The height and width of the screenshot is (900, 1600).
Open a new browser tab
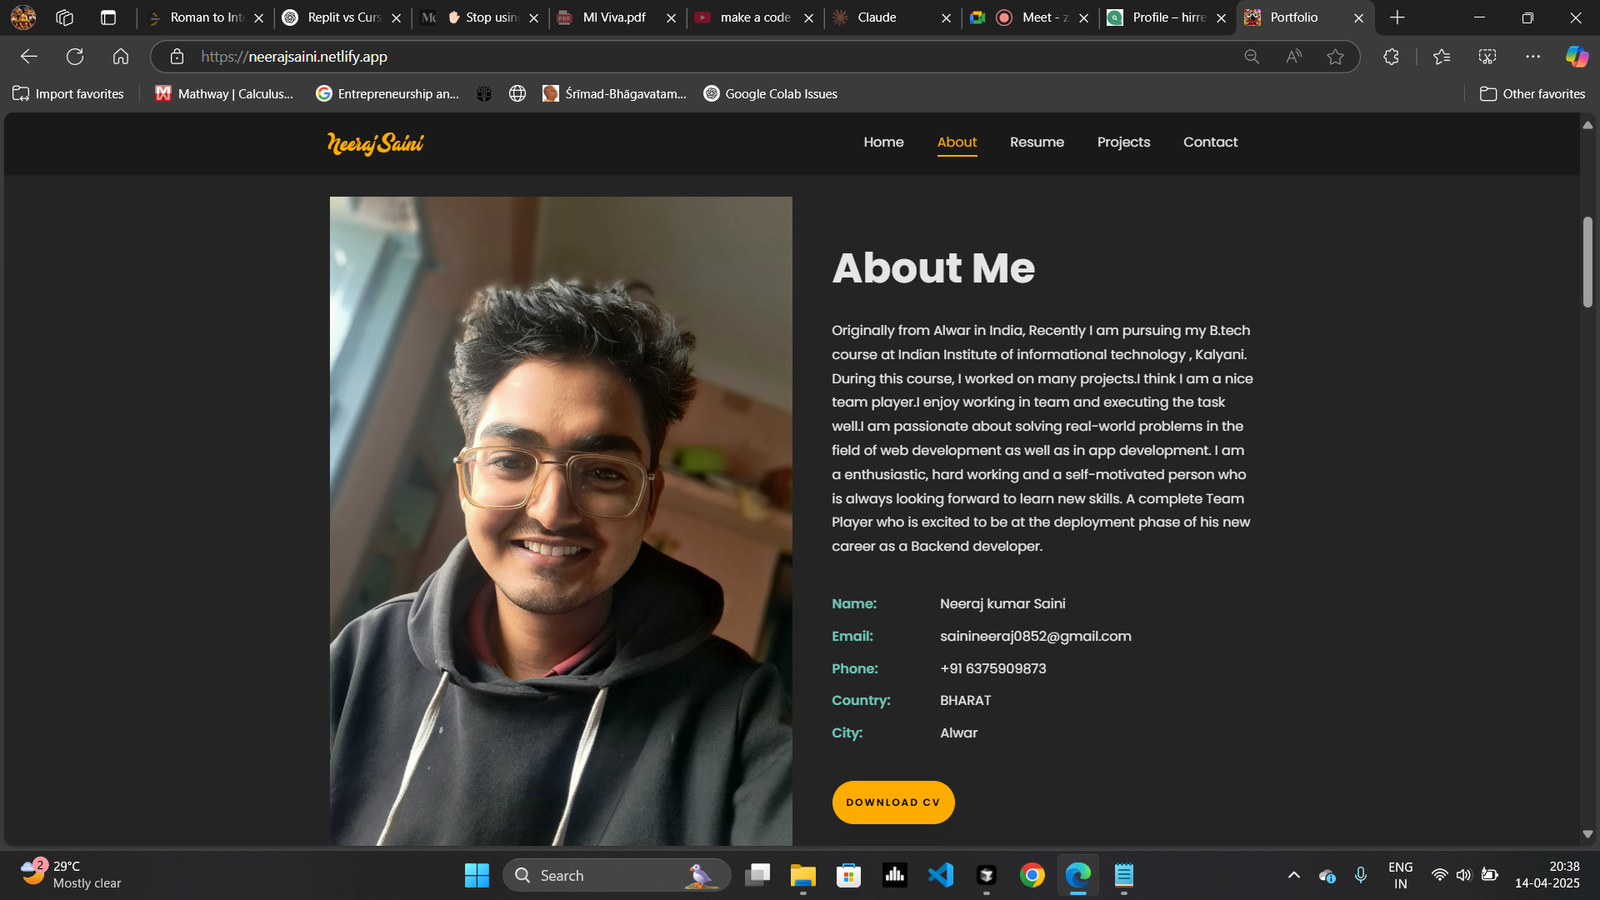click(1397, 17)
